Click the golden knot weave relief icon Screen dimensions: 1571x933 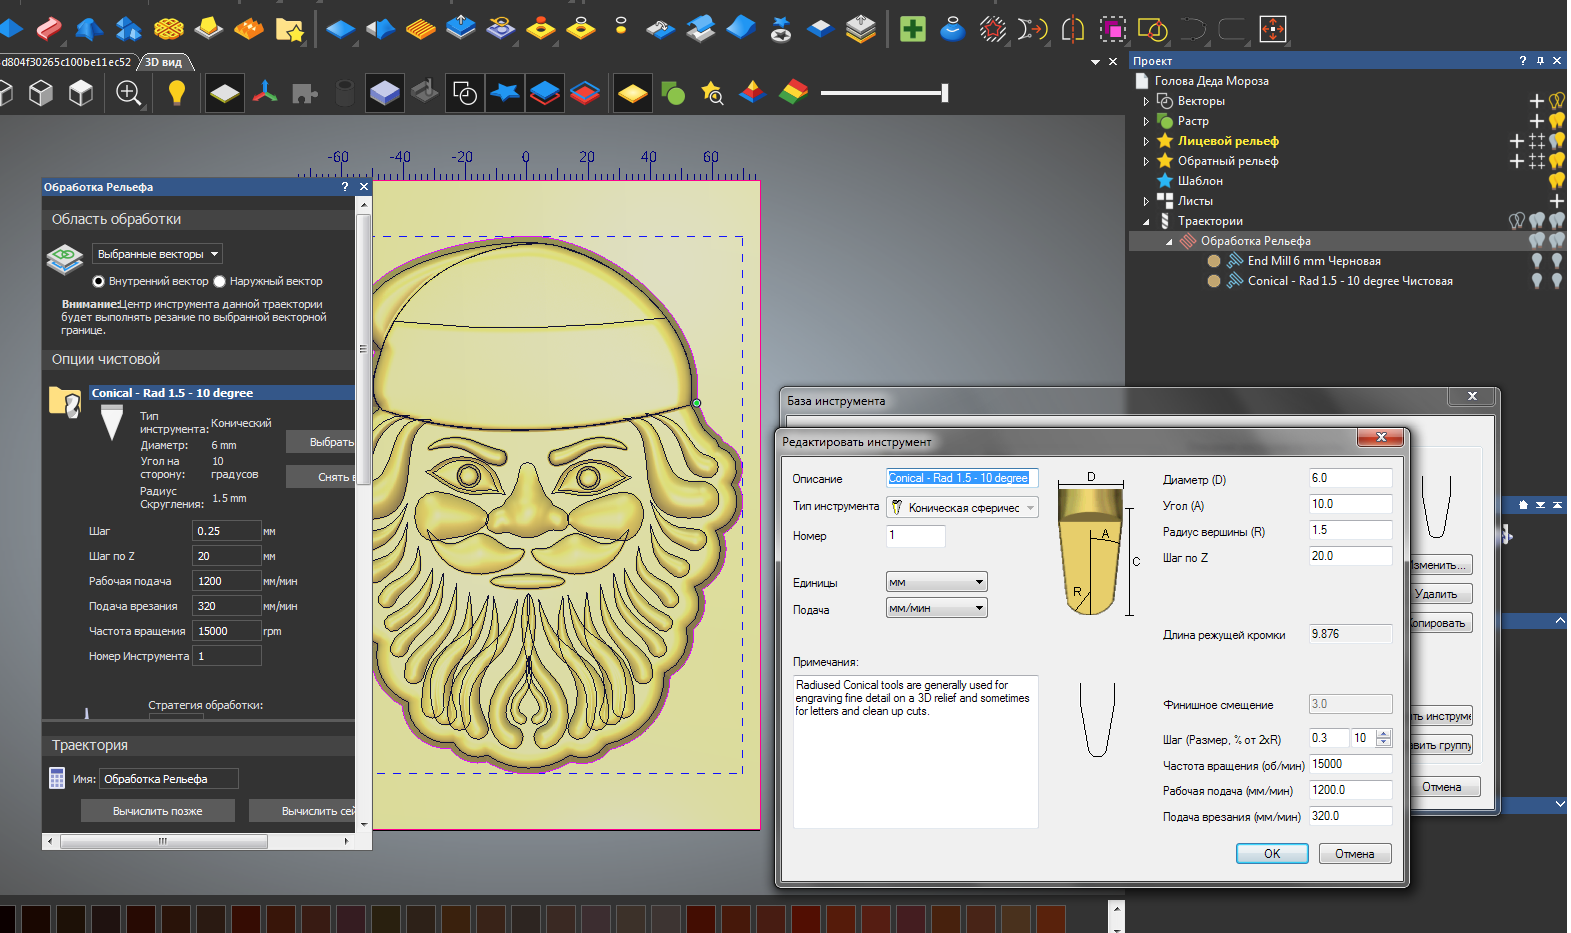tap(168, 29)
